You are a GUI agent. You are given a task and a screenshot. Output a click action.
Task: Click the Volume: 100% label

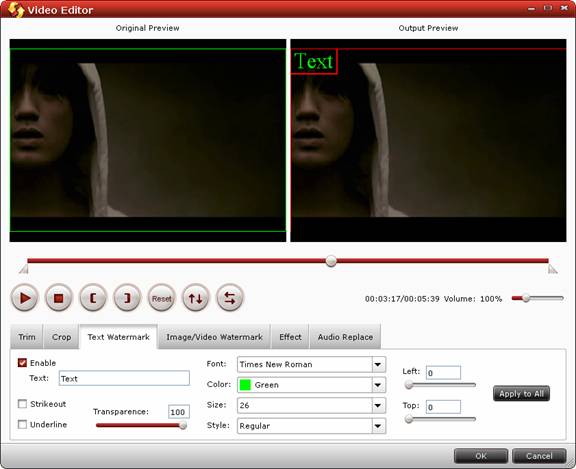coord(473,299)
